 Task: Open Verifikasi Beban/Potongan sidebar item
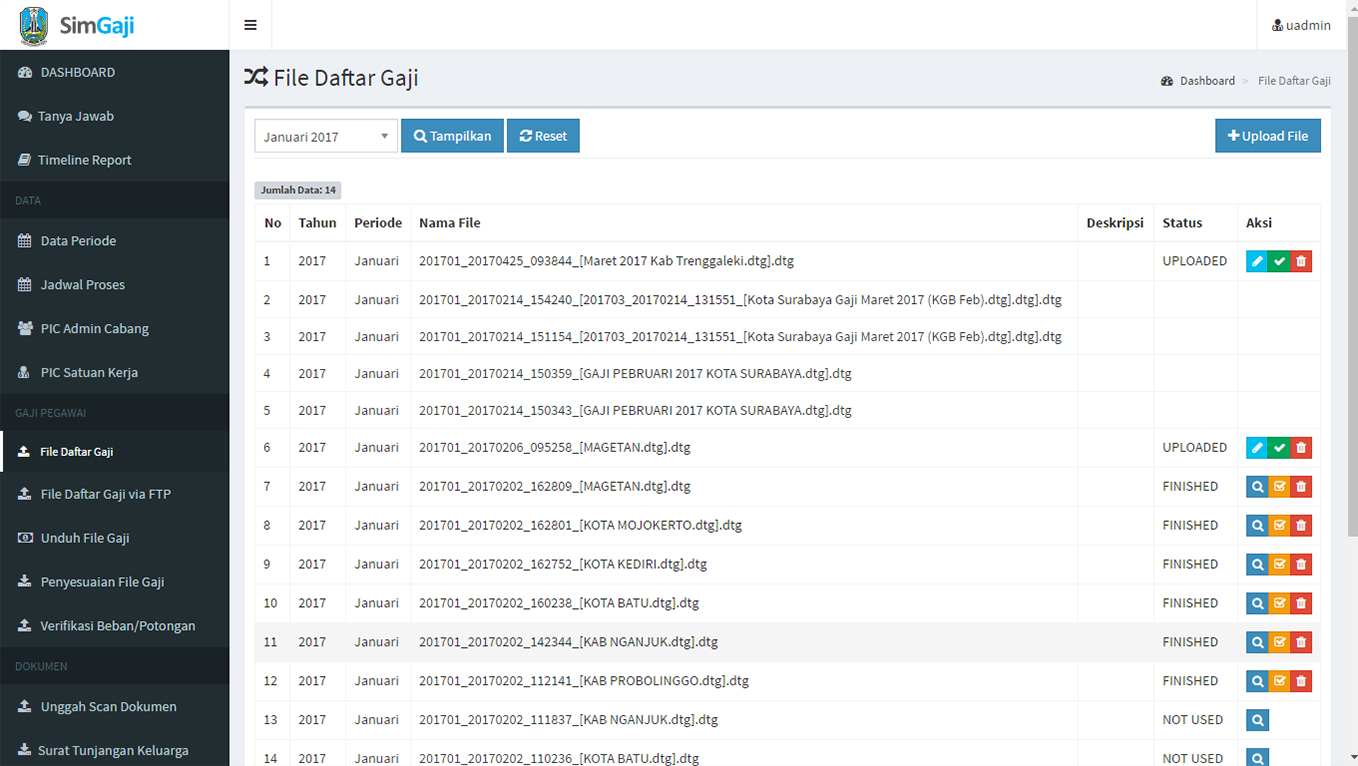(117, 626)
